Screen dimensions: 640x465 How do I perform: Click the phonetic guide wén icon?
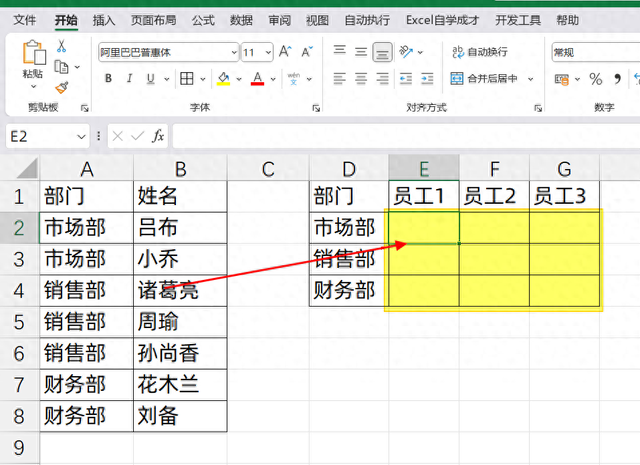[293, 78]
